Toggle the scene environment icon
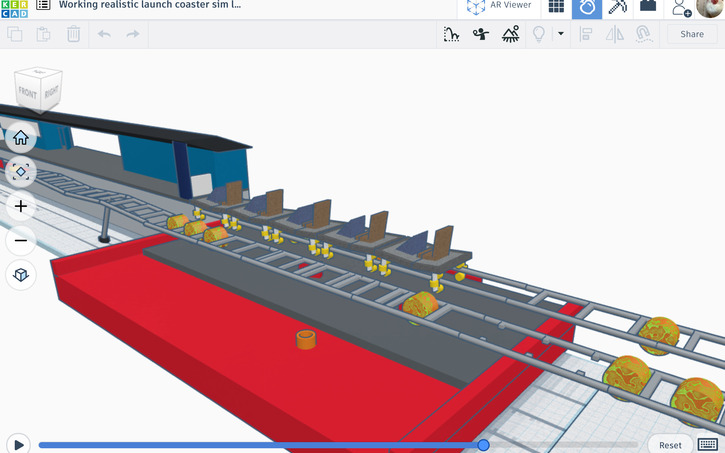 (510, 34)
